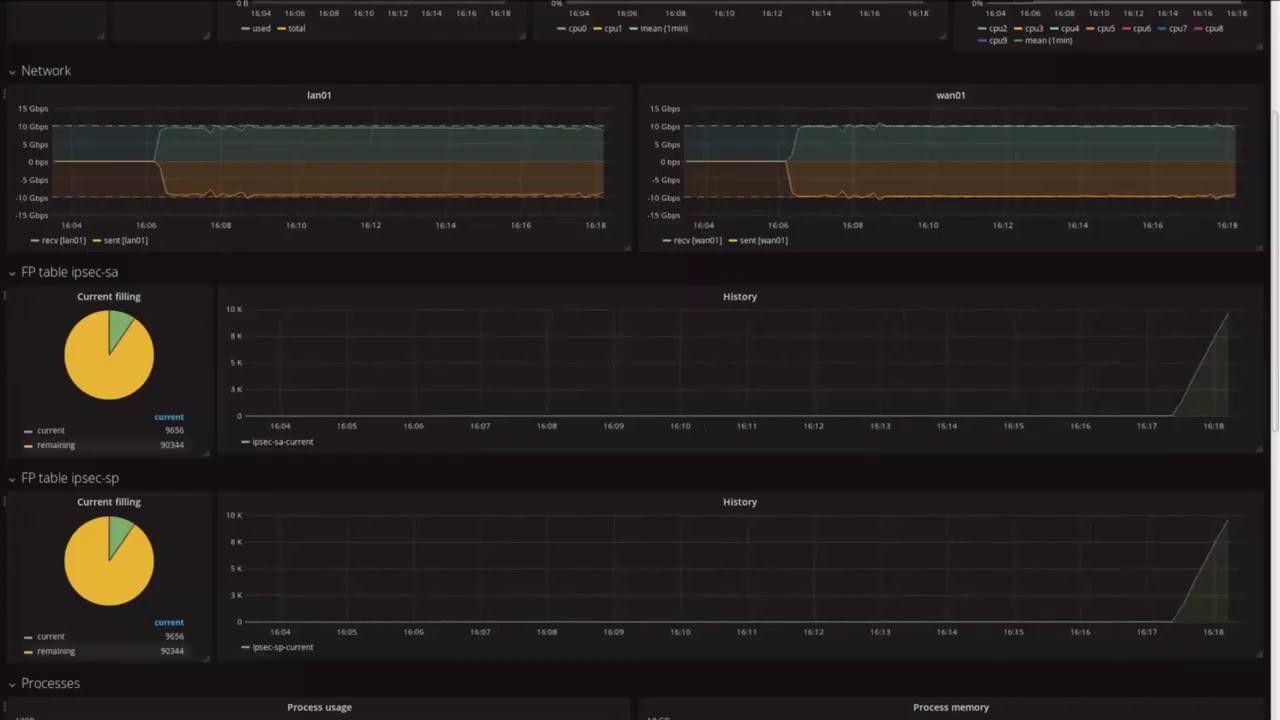Toggle the cpu0 series legend entry

571,28
